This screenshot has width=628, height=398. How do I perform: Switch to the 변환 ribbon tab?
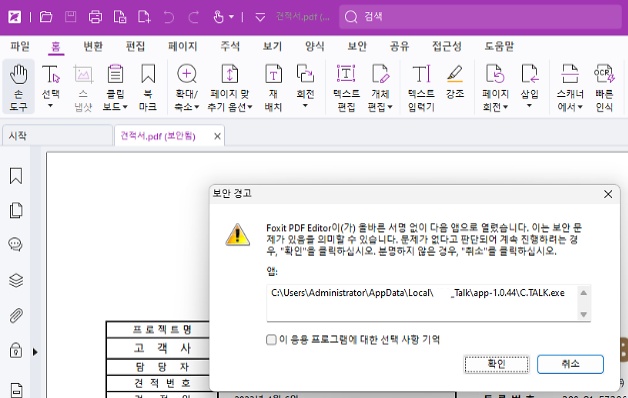point(93,46)
